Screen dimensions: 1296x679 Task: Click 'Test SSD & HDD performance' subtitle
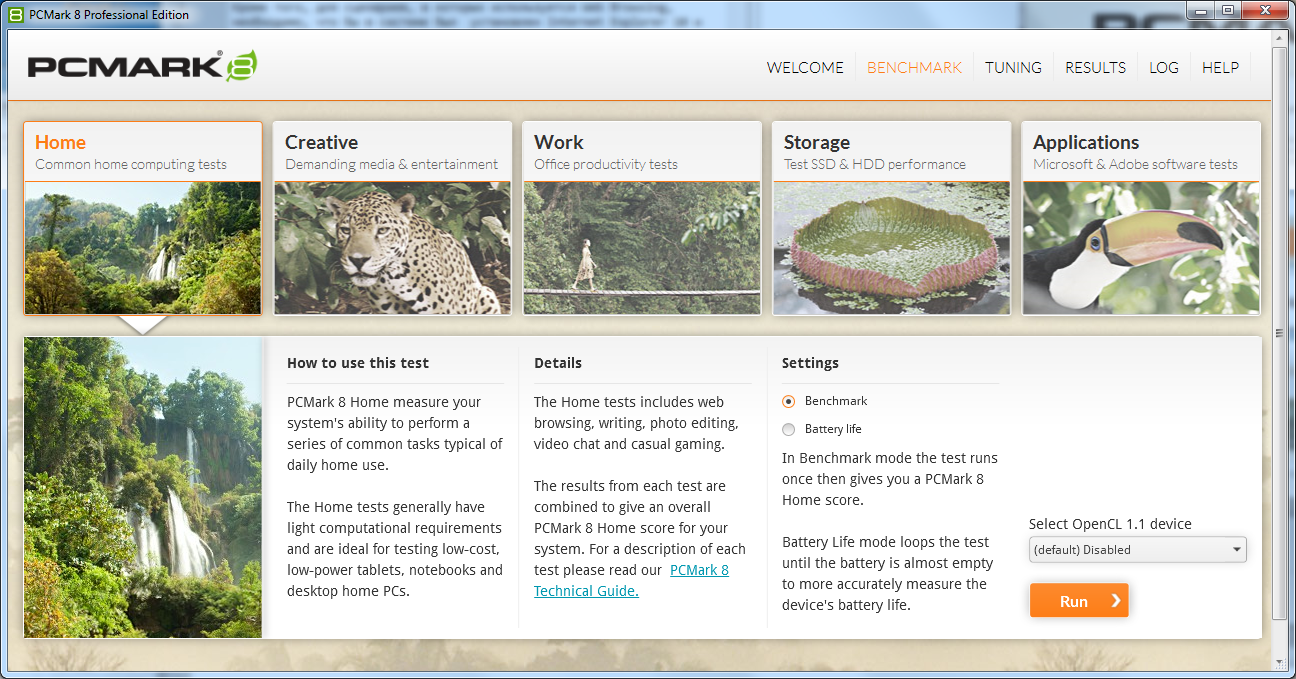point(875,164)
